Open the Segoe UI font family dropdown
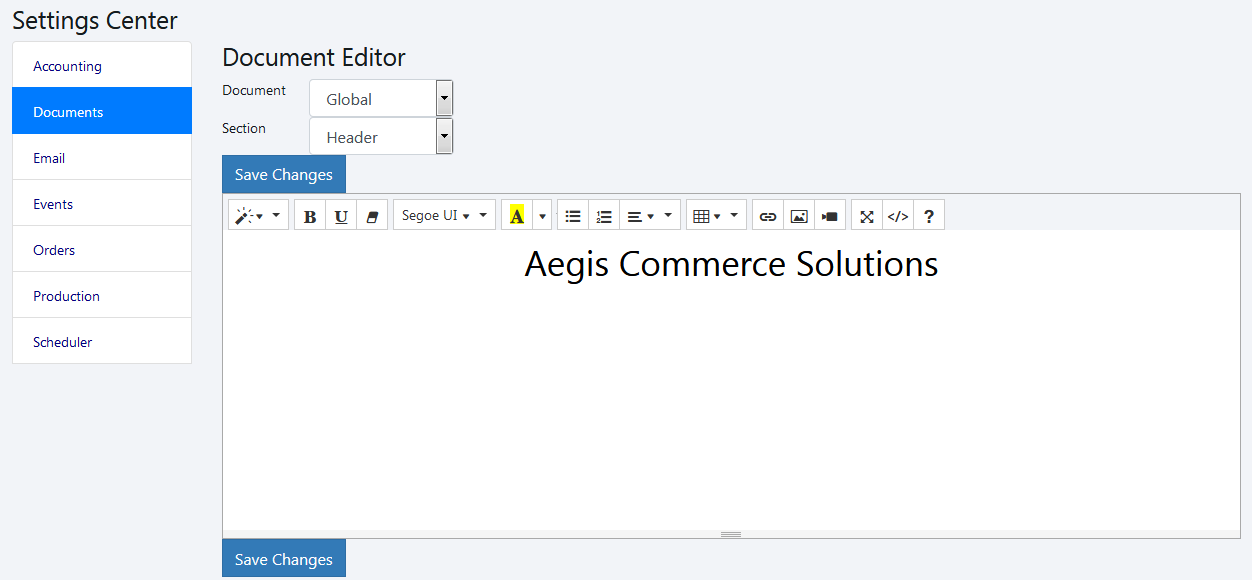Screen dimensions: 1252x580 [x=444, y=216]
